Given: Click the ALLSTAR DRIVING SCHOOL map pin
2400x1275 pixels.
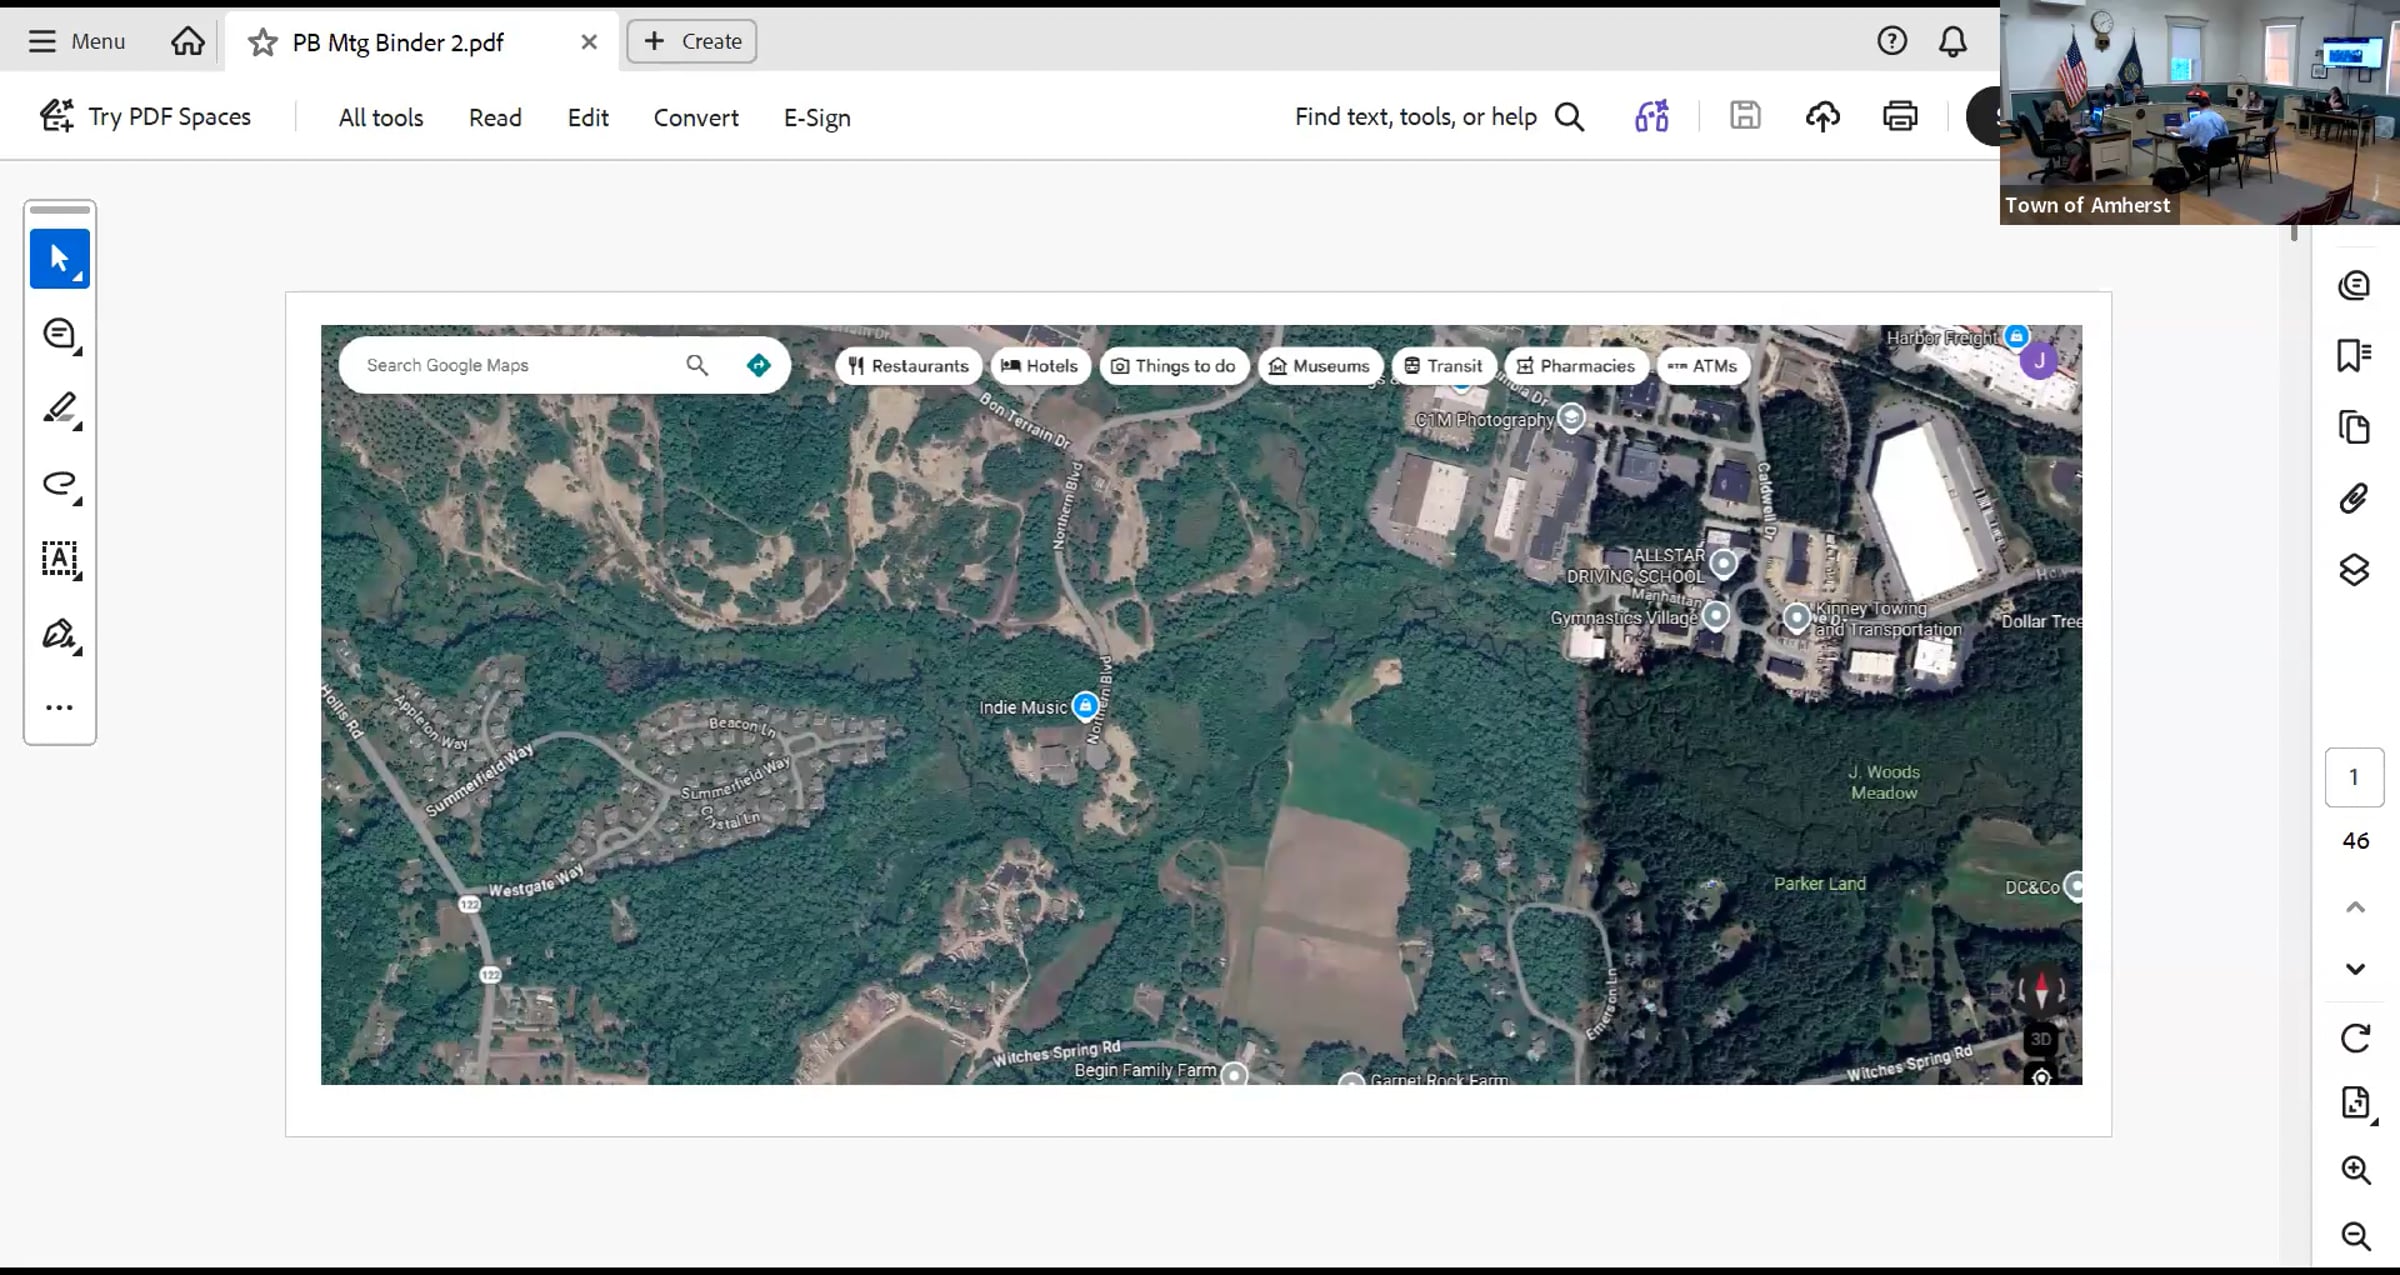Looking at the screenshot, I should [x=1722, y=564].
